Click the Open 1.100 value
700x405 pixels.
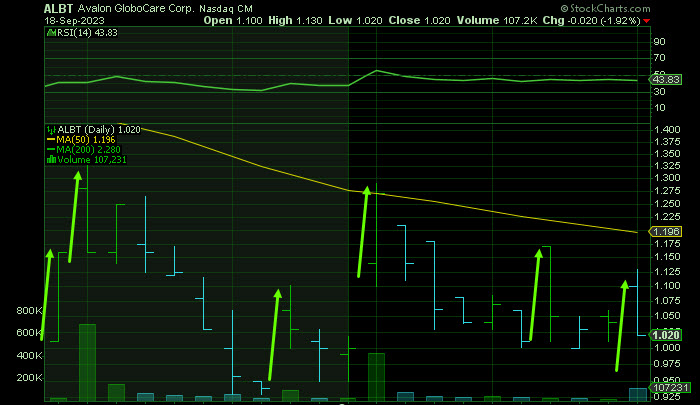[x=233, y=21]
